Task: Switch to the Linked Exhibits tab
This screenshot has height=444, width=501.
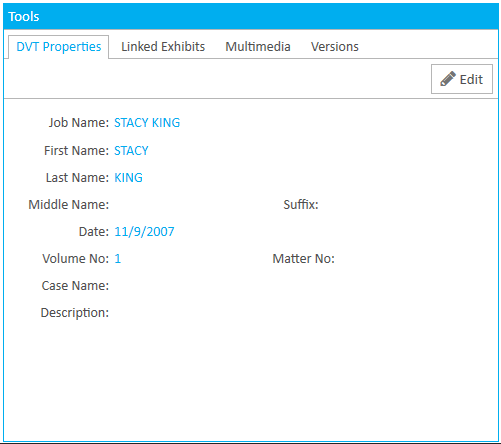Action: [163, 47]
